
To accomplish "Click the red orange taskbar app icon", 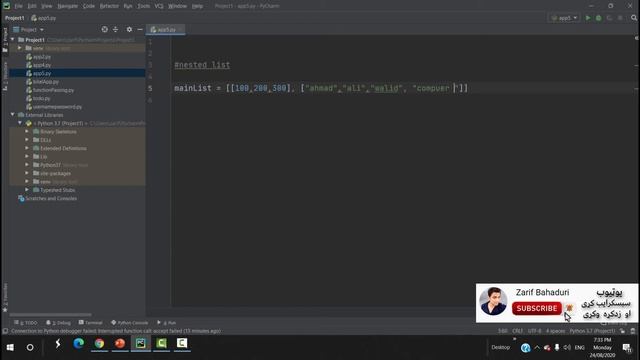I will (120, 344).
